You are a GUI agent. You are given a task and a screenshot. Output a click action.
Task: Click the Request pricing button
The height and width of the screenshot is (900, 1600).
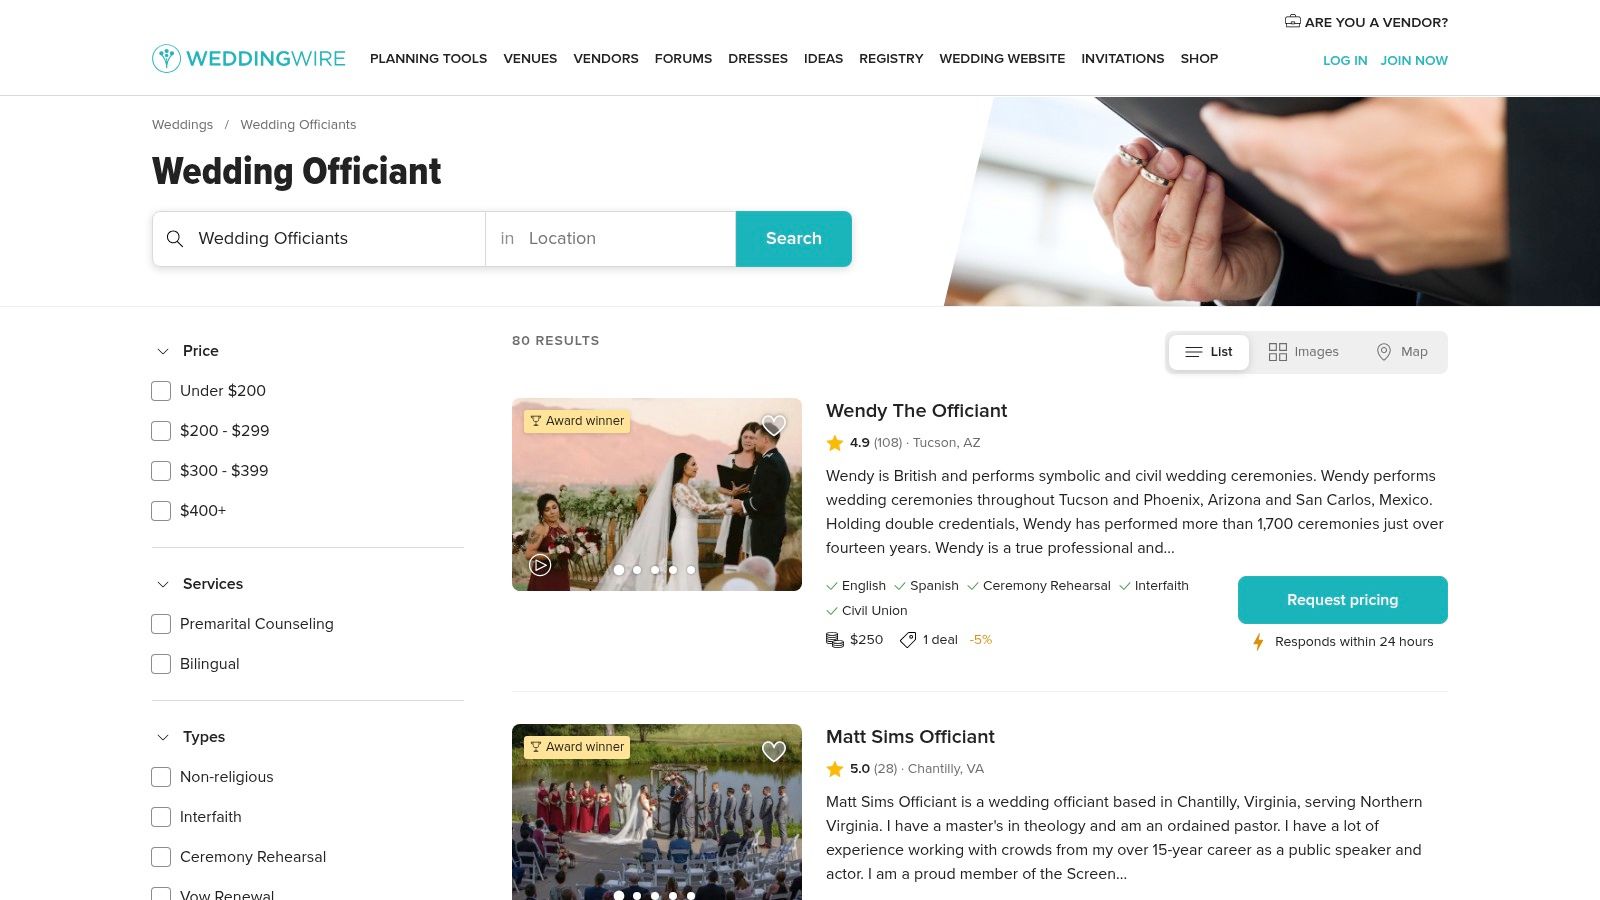1342,600
